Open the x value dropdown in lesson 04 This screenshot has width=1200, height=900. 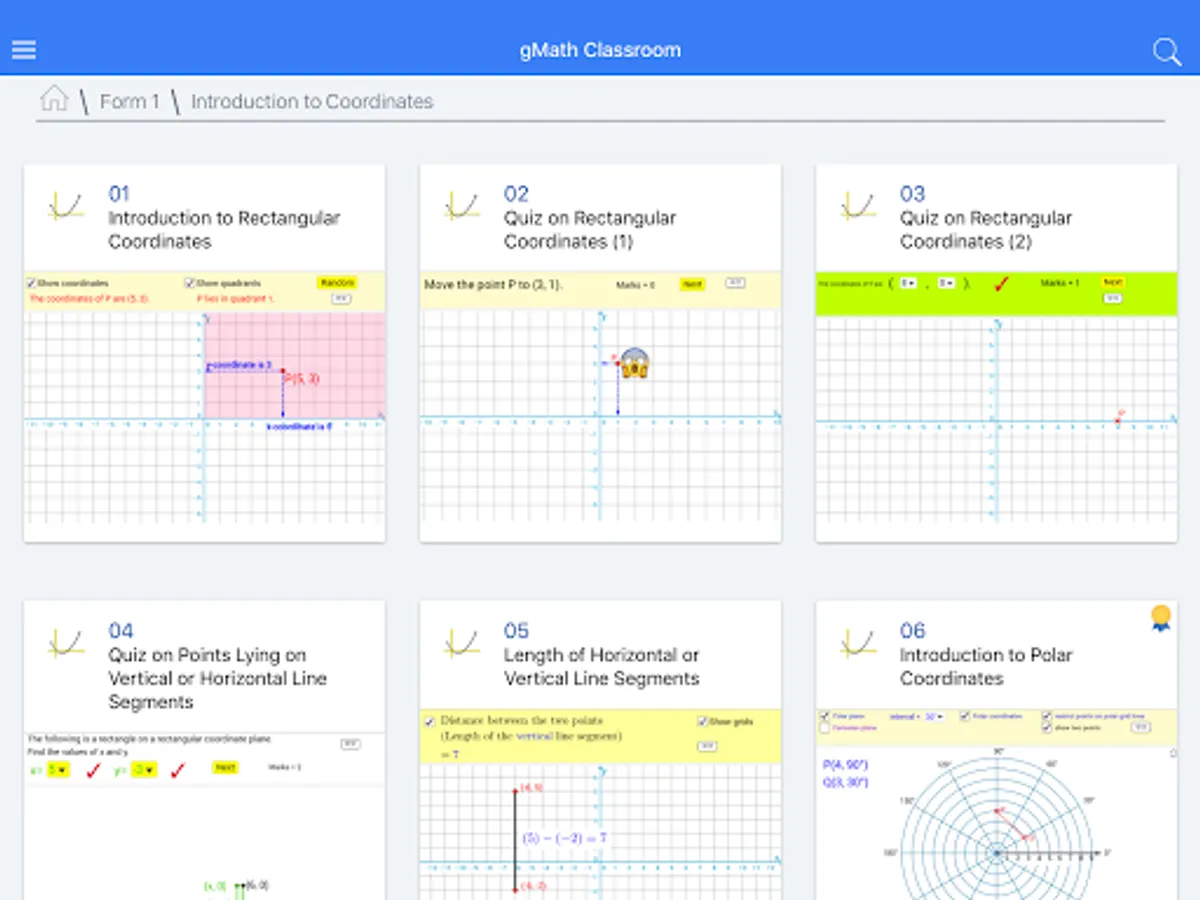tap(57, 770)
